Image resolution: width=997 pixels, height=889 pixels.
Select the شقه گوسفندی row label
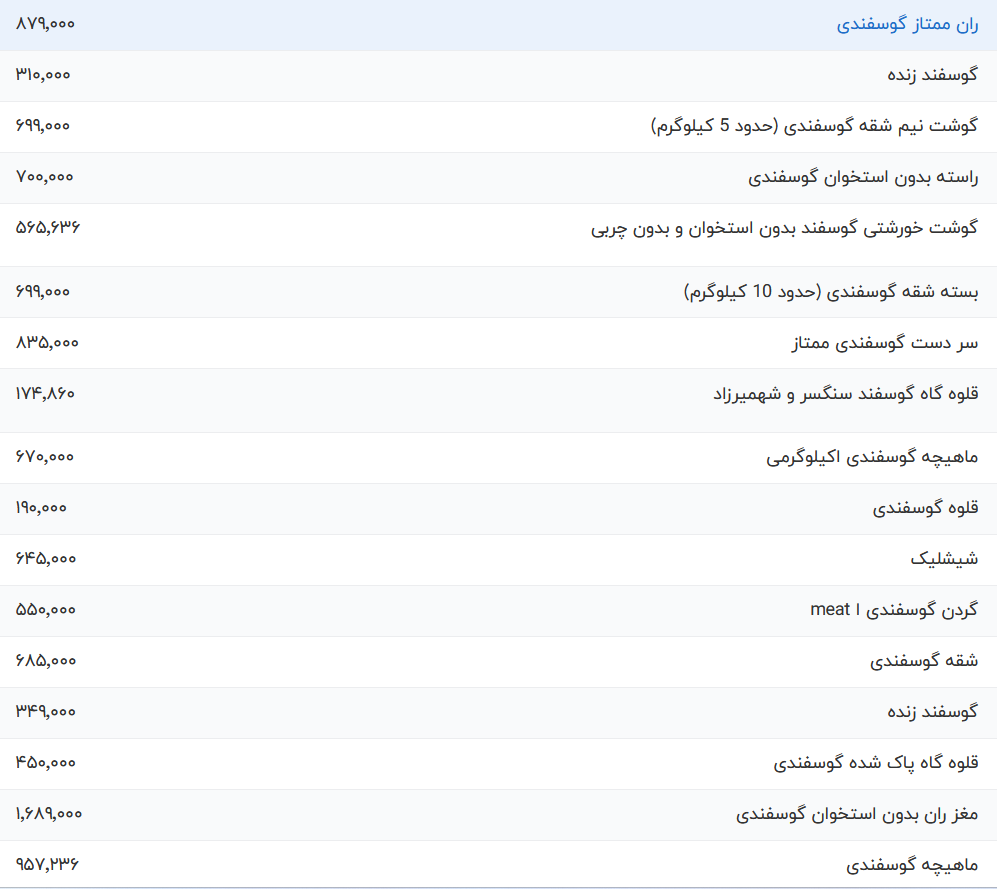pos(924,661)
